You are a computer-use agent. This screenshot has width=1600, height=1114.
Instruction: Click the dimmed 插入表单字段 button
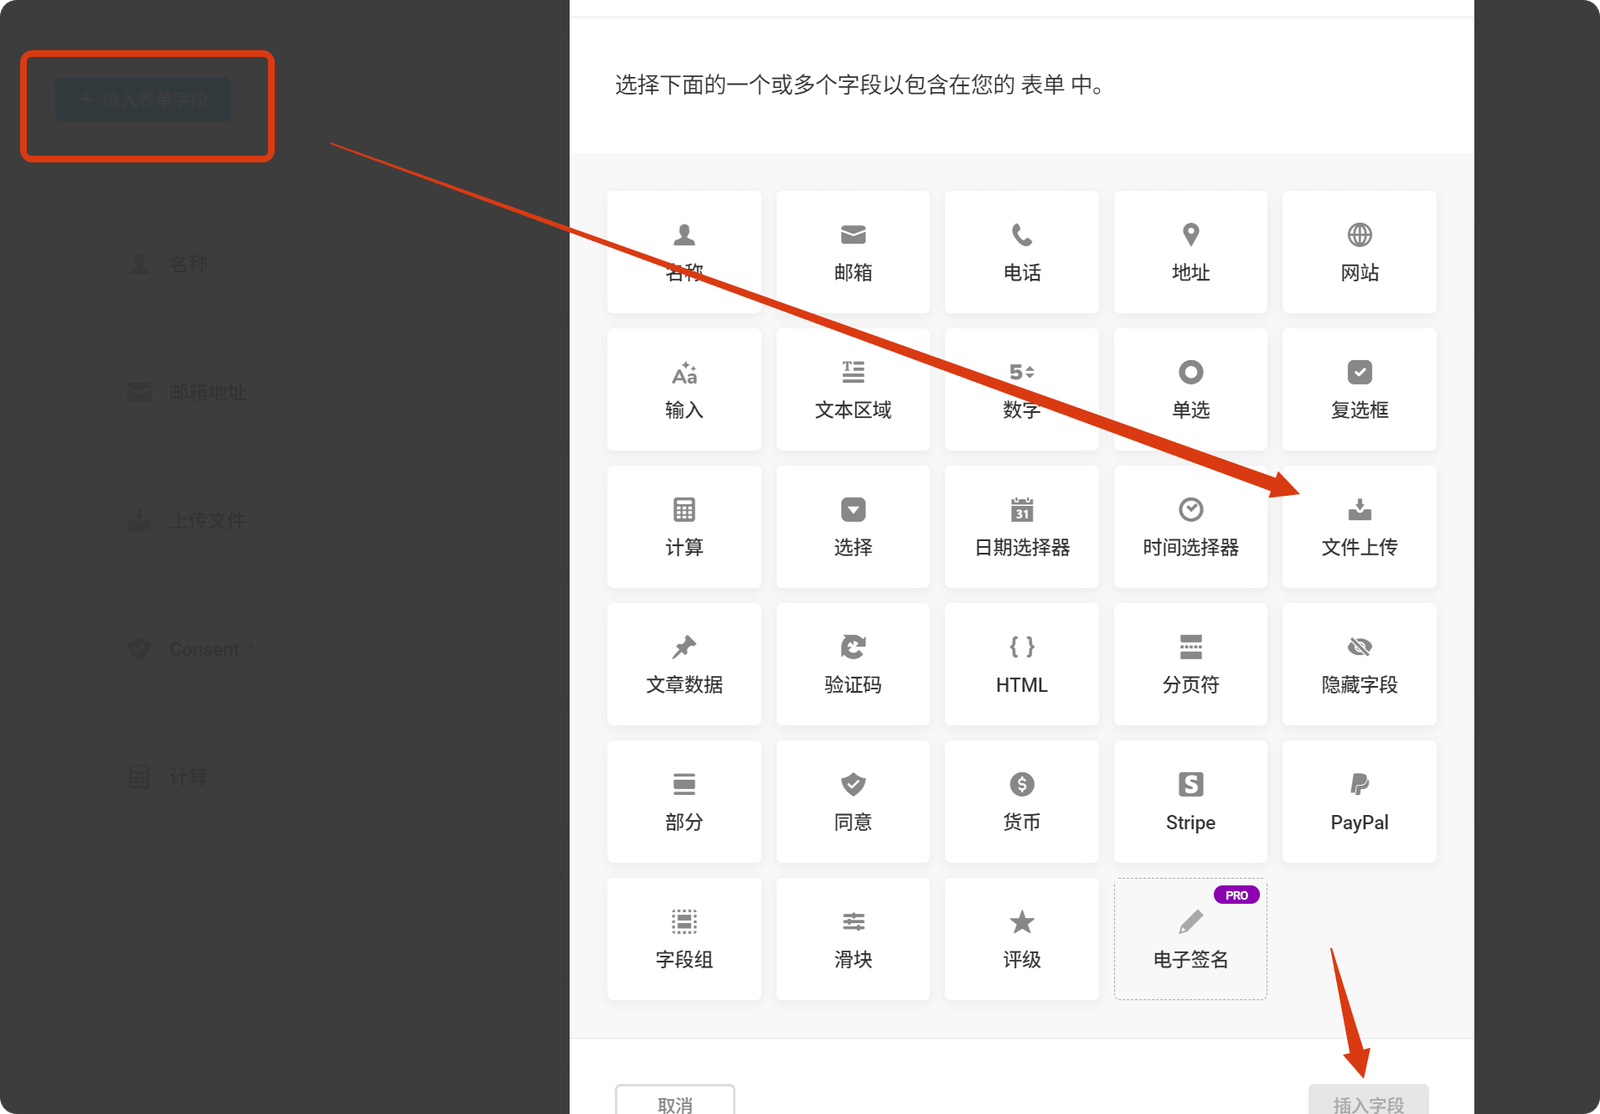click(x=143, y=100)
